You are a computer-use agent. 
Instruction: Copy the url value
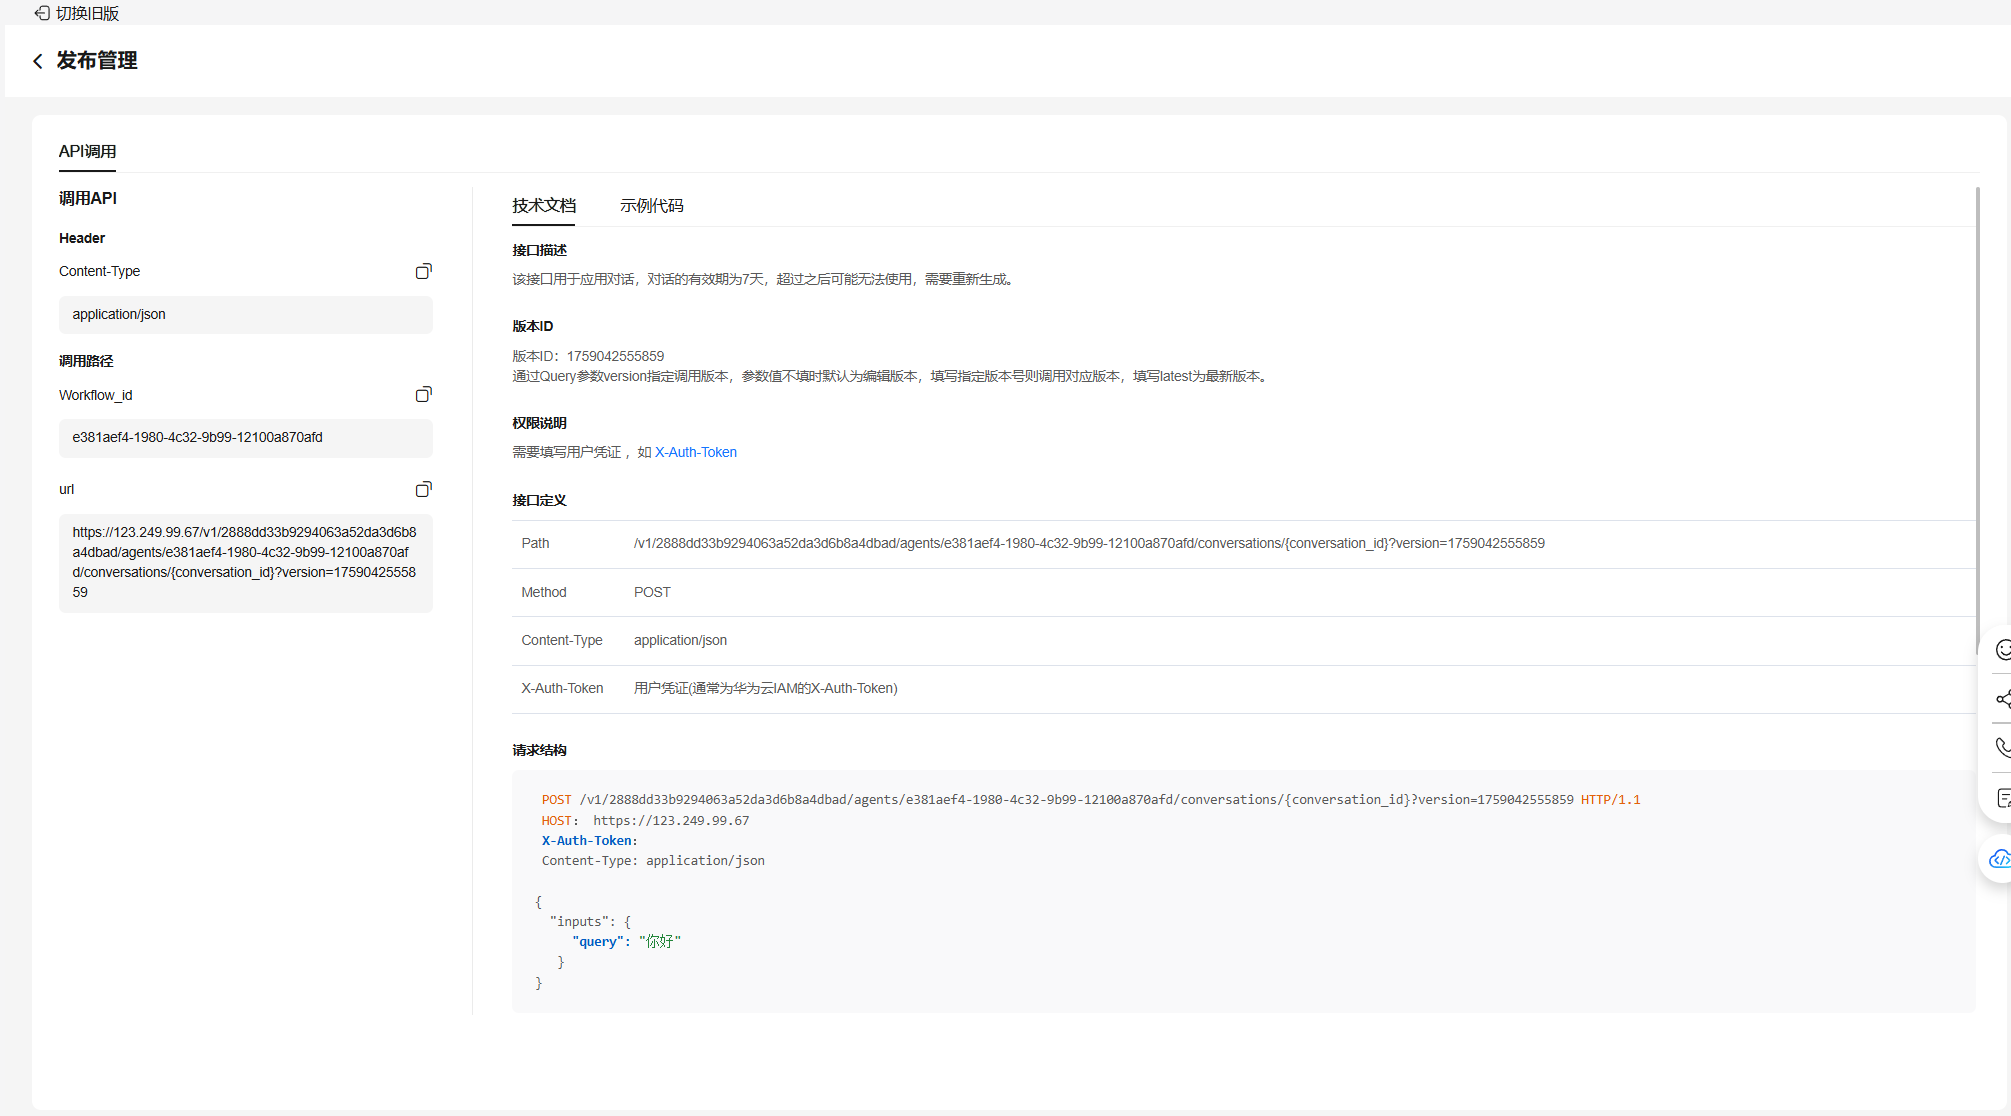pyautogui.click(x=423, y=489)
